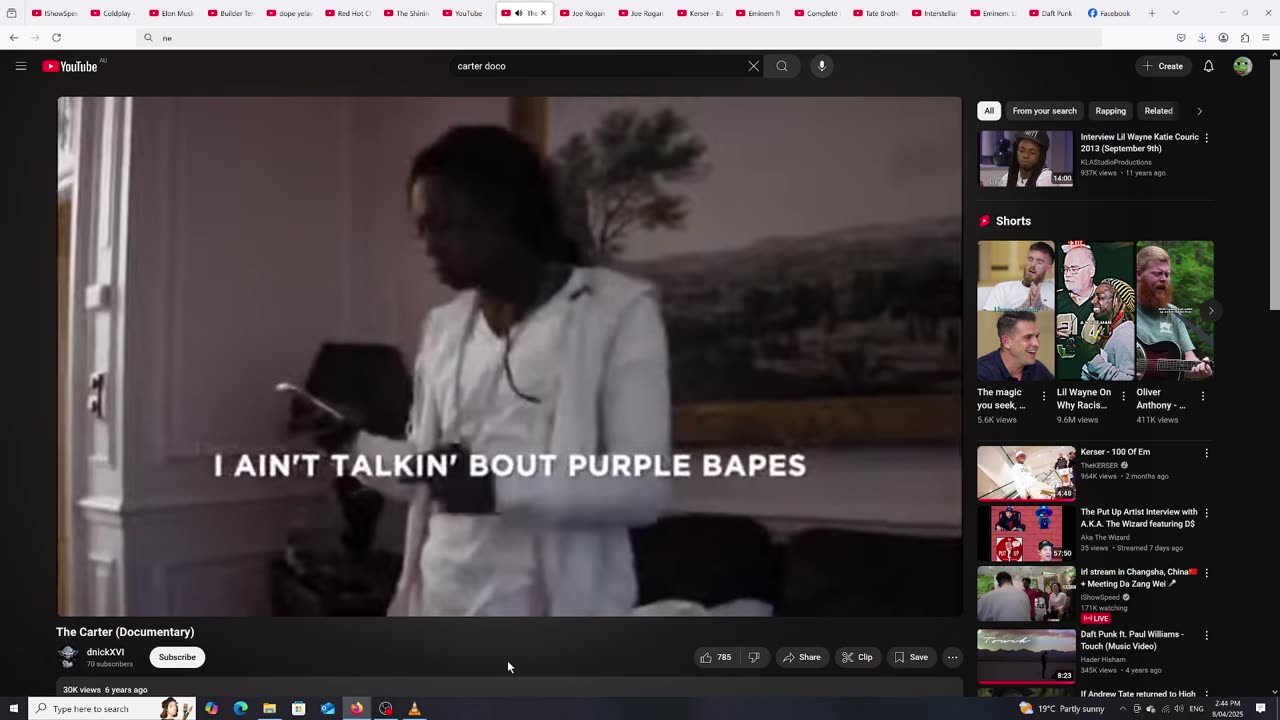
Task: Show more filter chips with the arrow
Action: pyautogui.click(x=1199, y=111)
